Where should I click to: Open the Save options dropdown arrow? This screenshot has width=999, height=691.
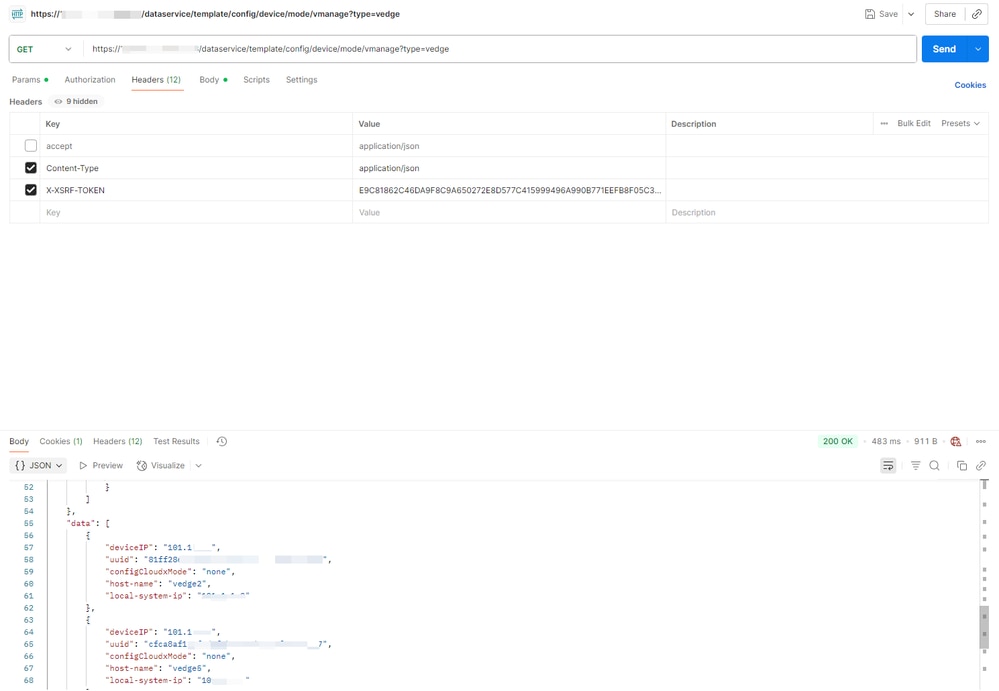(911, 14)
